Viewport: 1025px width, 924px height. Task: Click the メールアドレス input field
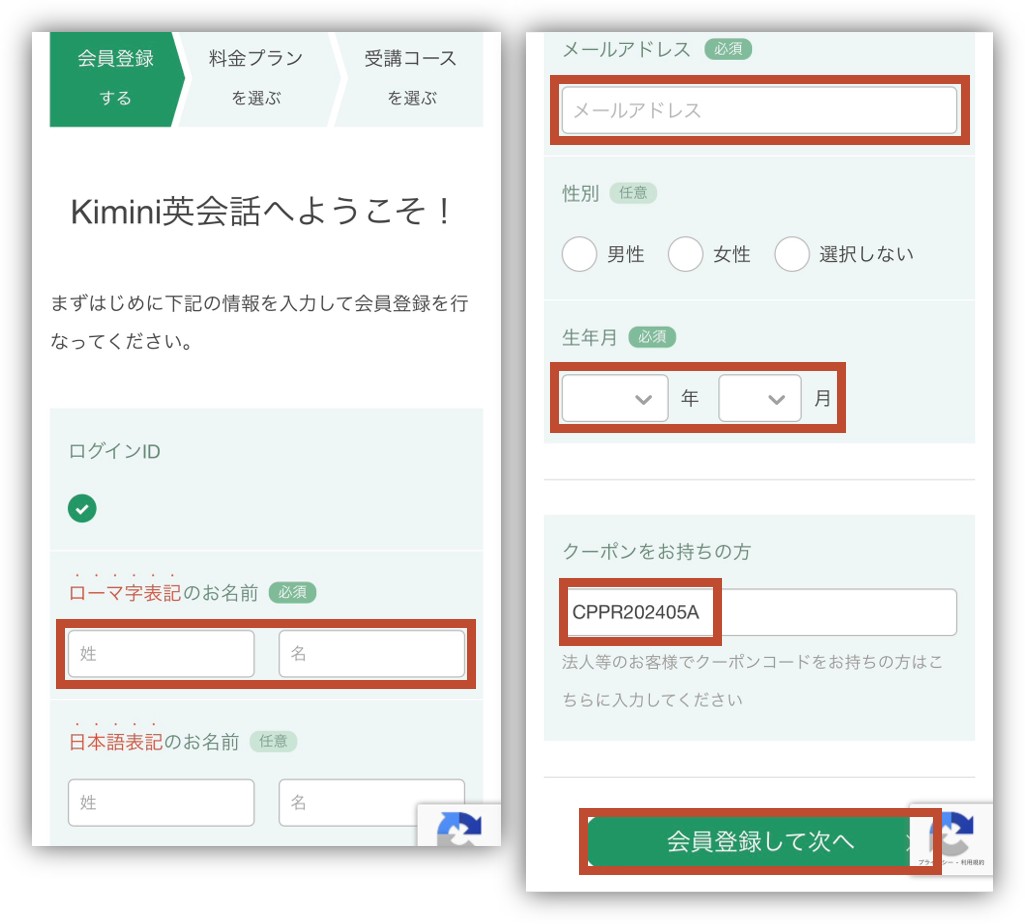click(x=759, y=110)
